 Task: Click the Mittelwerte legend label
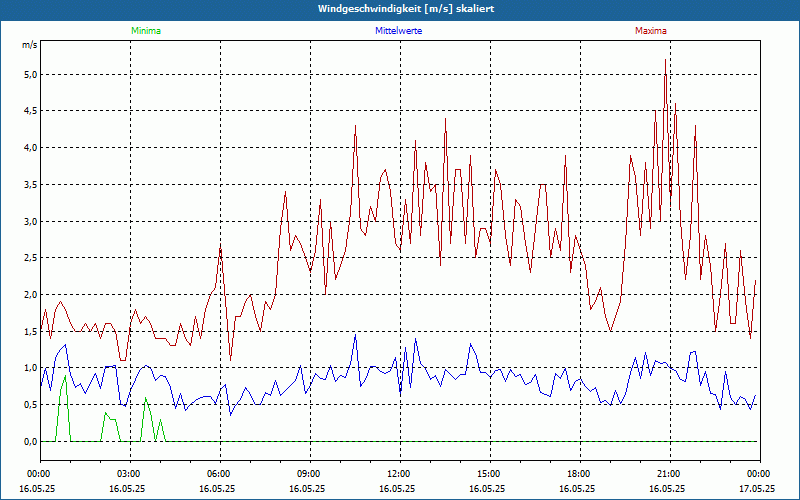coord(398,31)
